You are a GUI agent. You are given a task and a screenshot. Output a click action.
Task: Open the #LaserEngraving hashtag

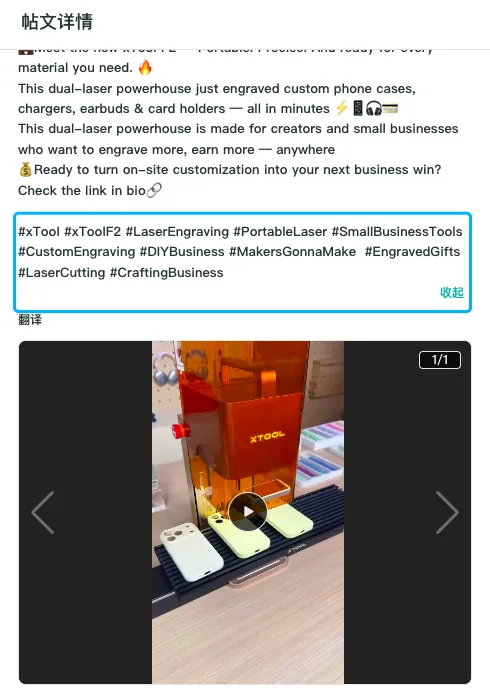tap(177, 232)
